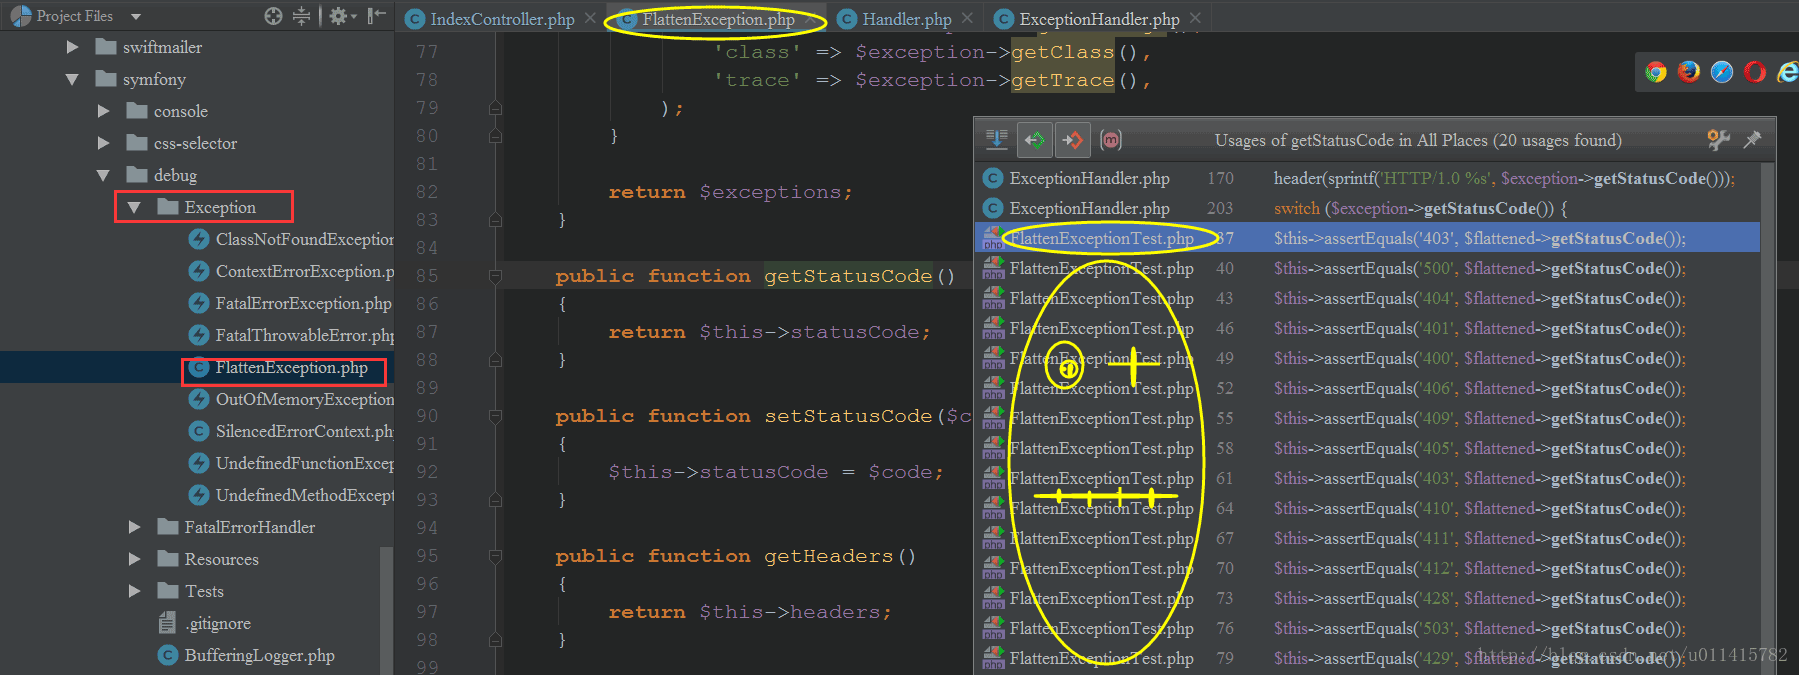Toggle show write access usages
This screenshot has height=675, width=1799.
click(x=1072, y=140)
